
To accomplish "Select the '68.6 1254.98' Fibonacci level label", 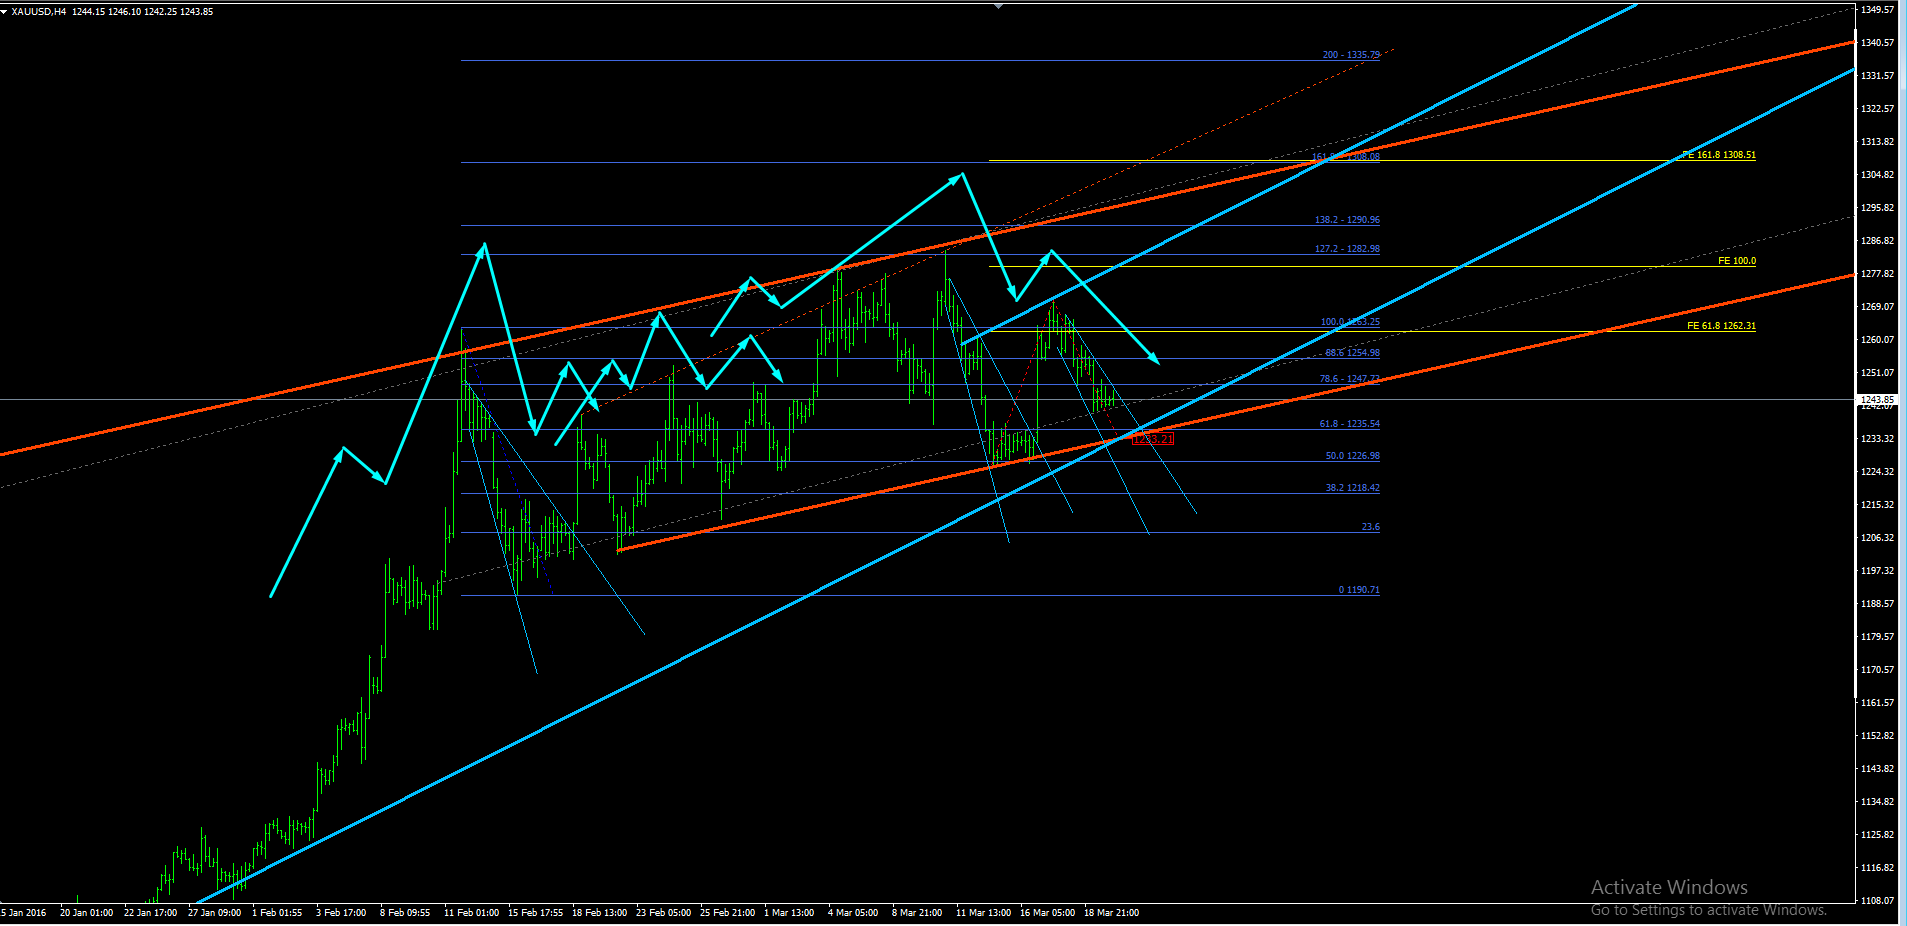I will [x=1352, y=353].
